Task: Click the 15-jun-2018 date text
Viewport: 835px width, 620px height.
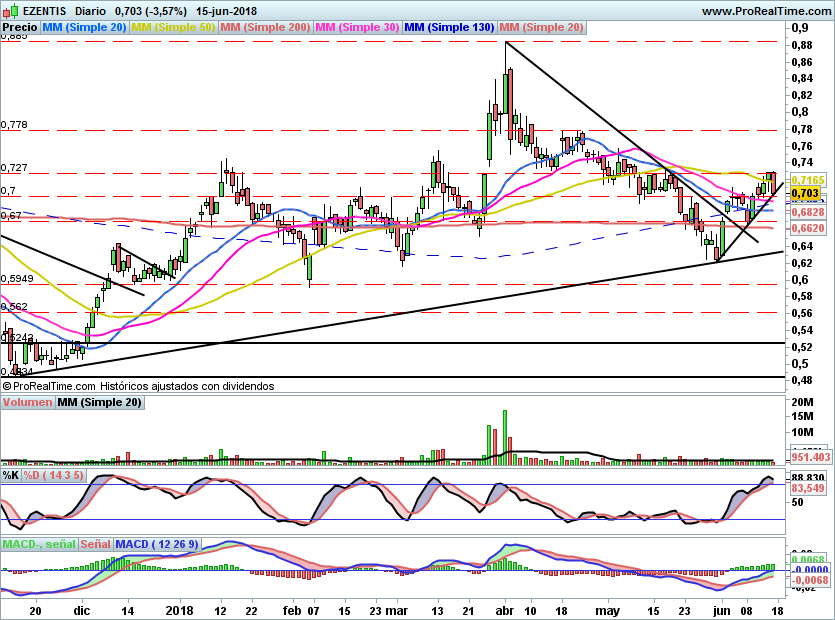Action: pyautogui.click(x=226, y=11)
